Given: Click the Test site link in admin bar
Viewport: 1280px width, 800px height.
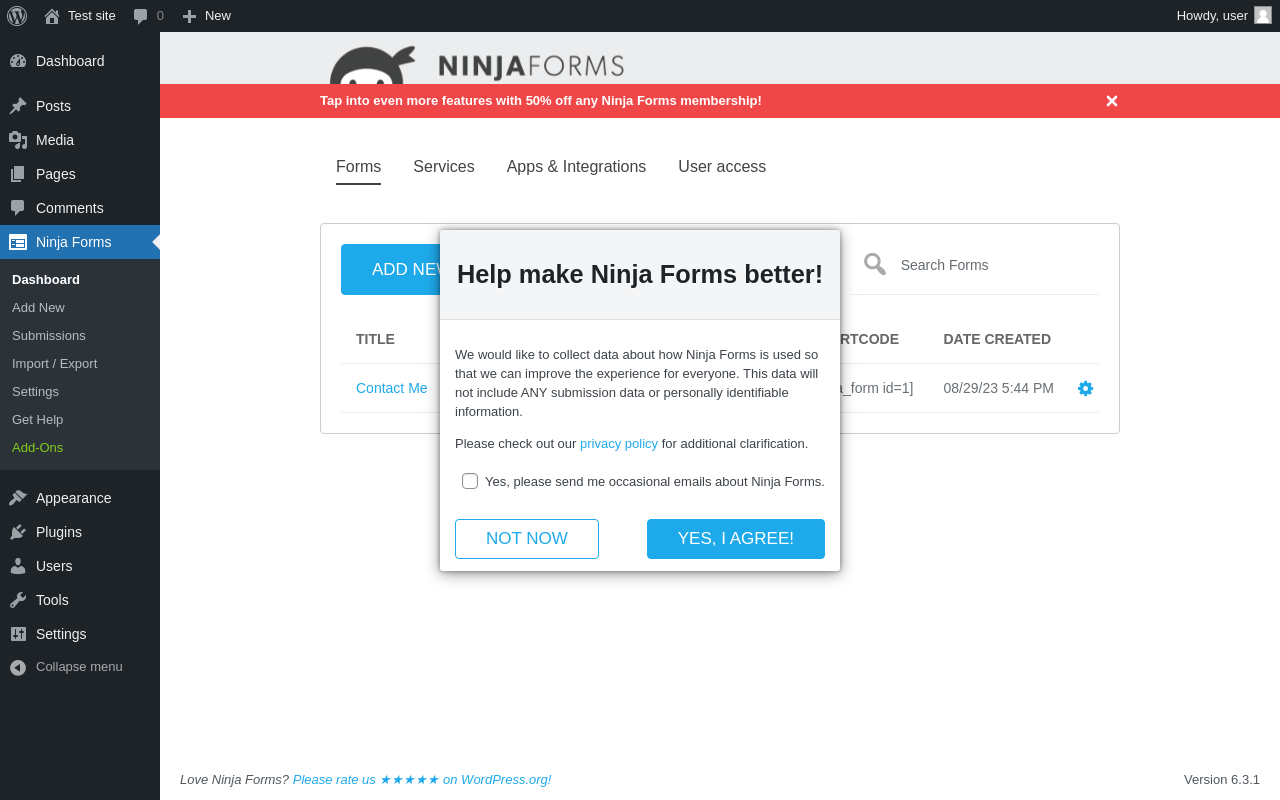Looking at the screenshot, I should 92,16.
